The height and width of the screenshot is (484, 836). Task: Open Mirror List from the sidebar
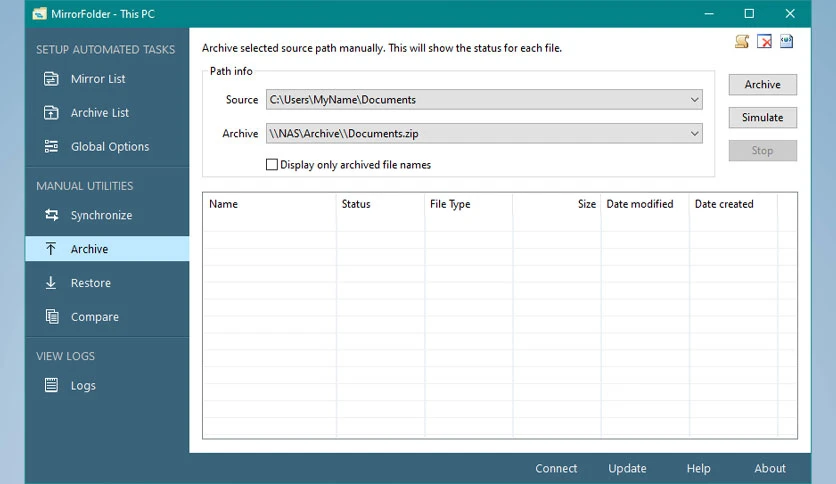[x=107, y=79]
